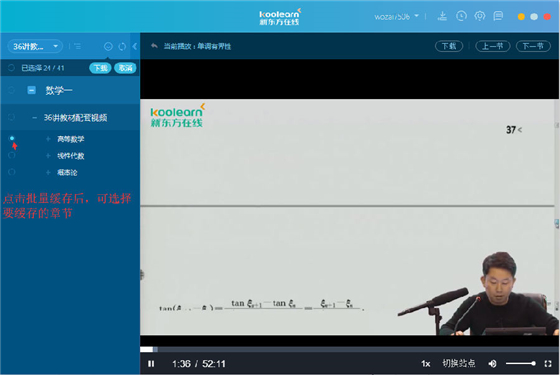Select the 高等数学 radio circle

pyautogui.click(x=12, y=139)
